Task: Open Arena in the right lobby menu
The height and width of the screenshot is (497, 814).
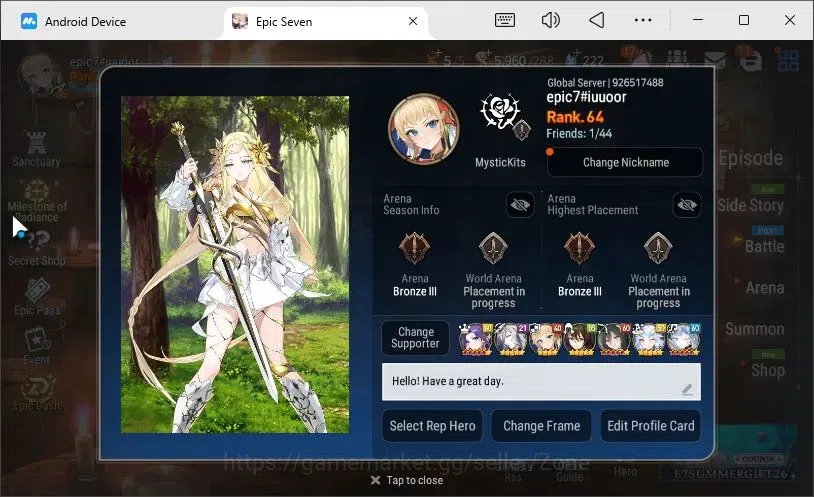Action: (x=765, y=288)
